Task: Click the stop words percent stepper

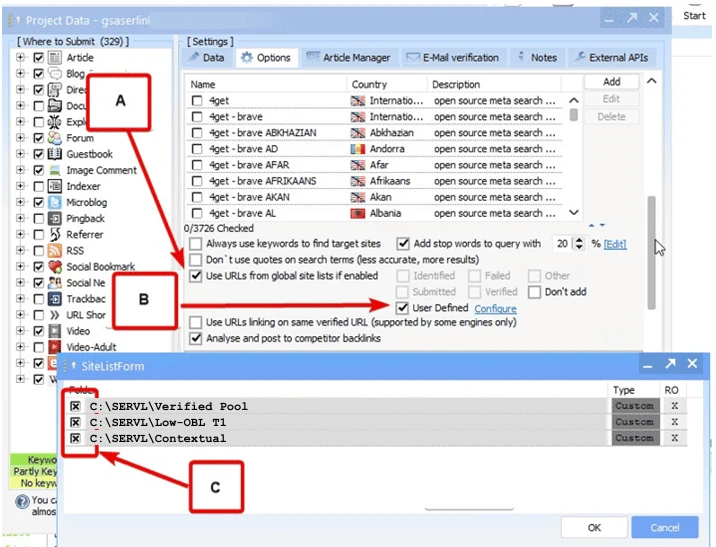Action: [579, 244]
